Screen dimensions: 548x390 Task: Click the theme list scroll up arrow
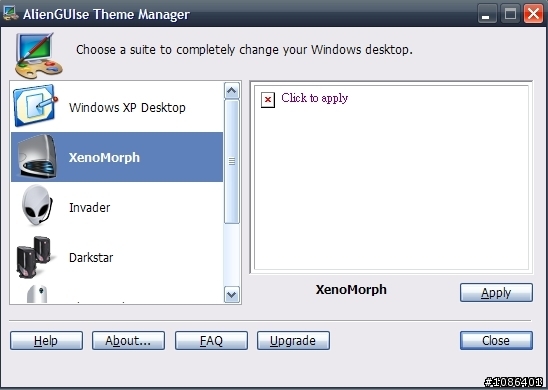point(232,91)
